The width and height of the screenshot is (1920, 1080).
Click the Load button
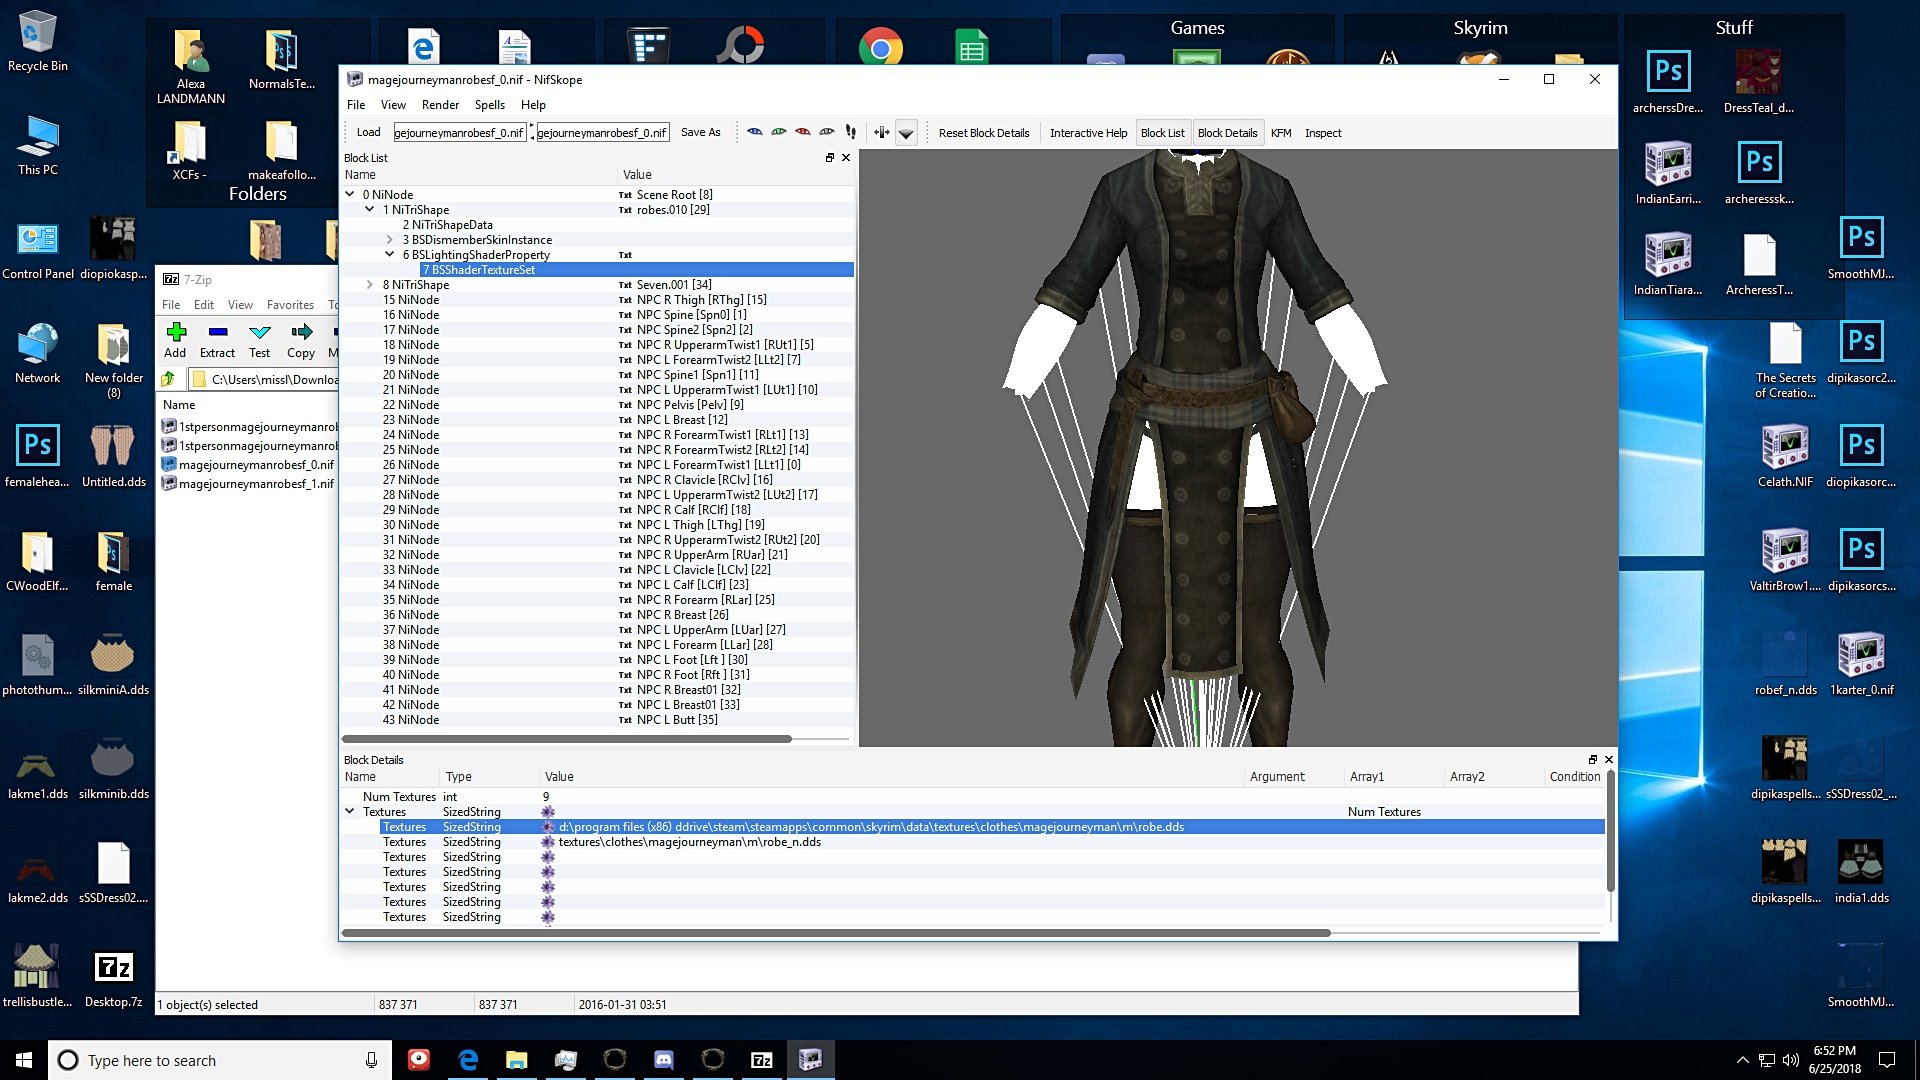[x=368, y=132]
